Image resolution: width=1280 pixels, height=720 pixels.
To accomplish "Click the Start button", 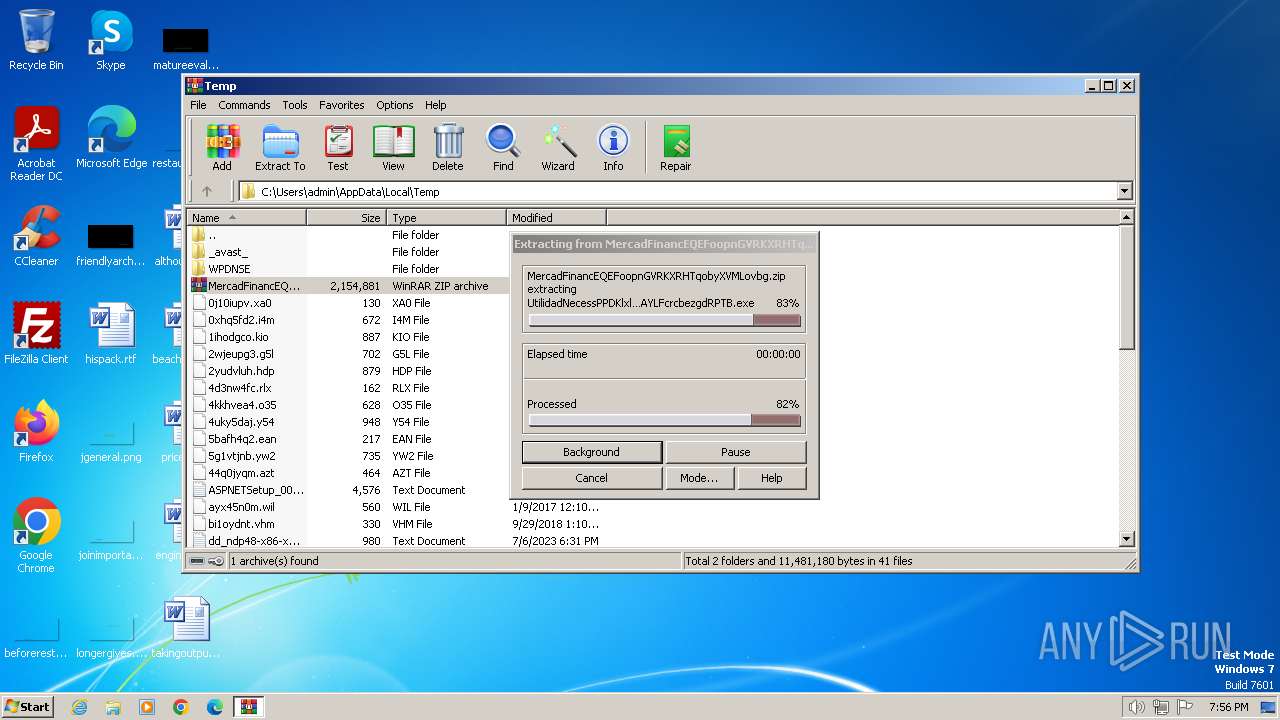I will pos(27,707).
